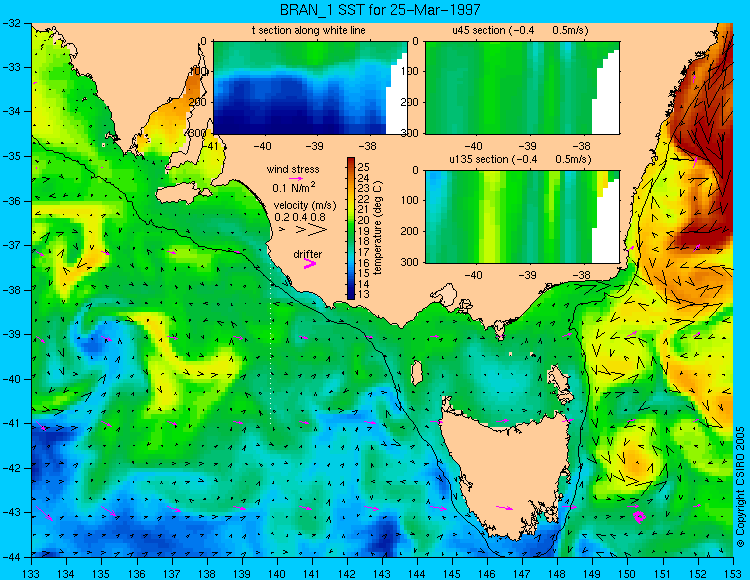Click longitude axis label '140'
The width and height of the screenshot is (750, 580).
coord(277,574)
